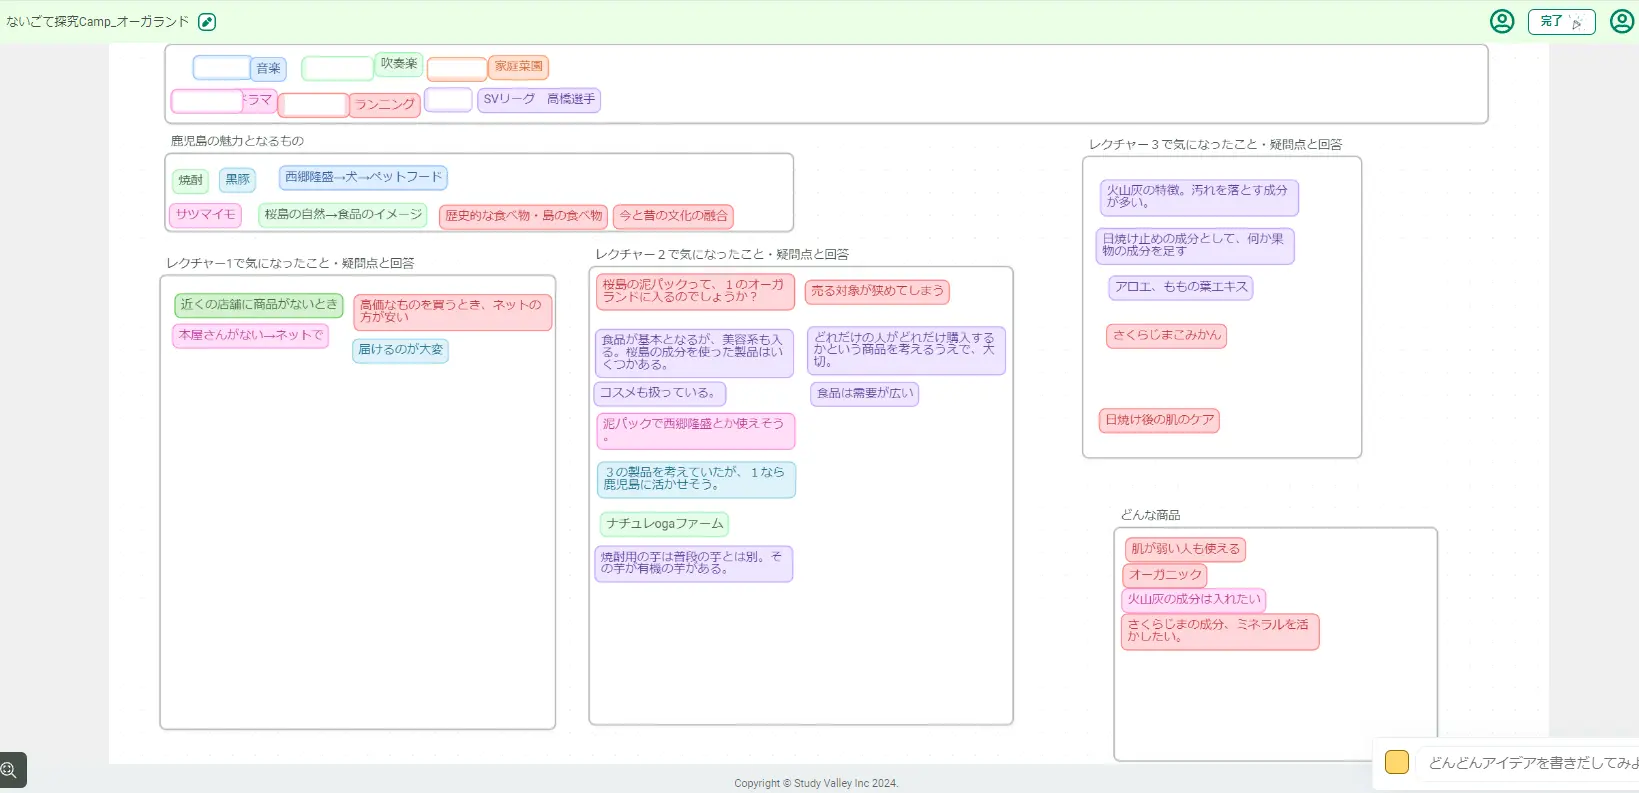The image size is (1639, 793).
Task: Select the blank red note beside ランニング
Action: [x=313, y=105]
